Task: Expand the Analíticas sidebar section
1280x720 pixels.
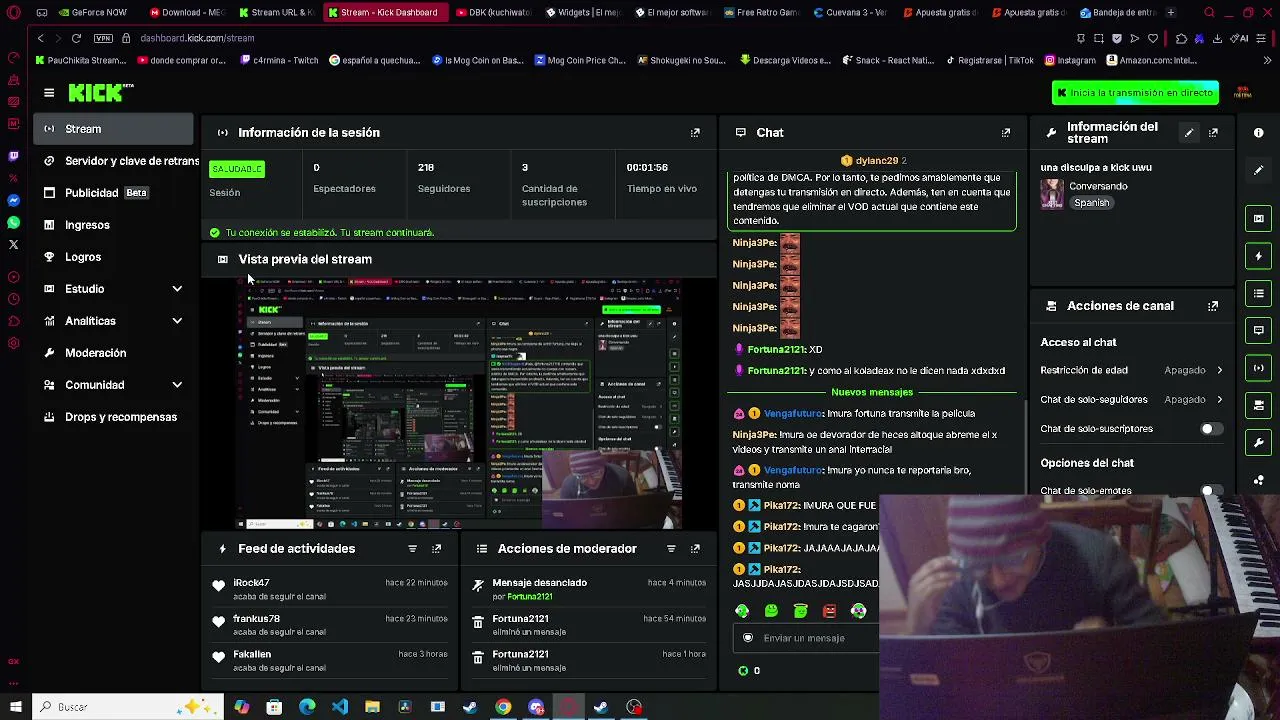Action: point(177,321)
